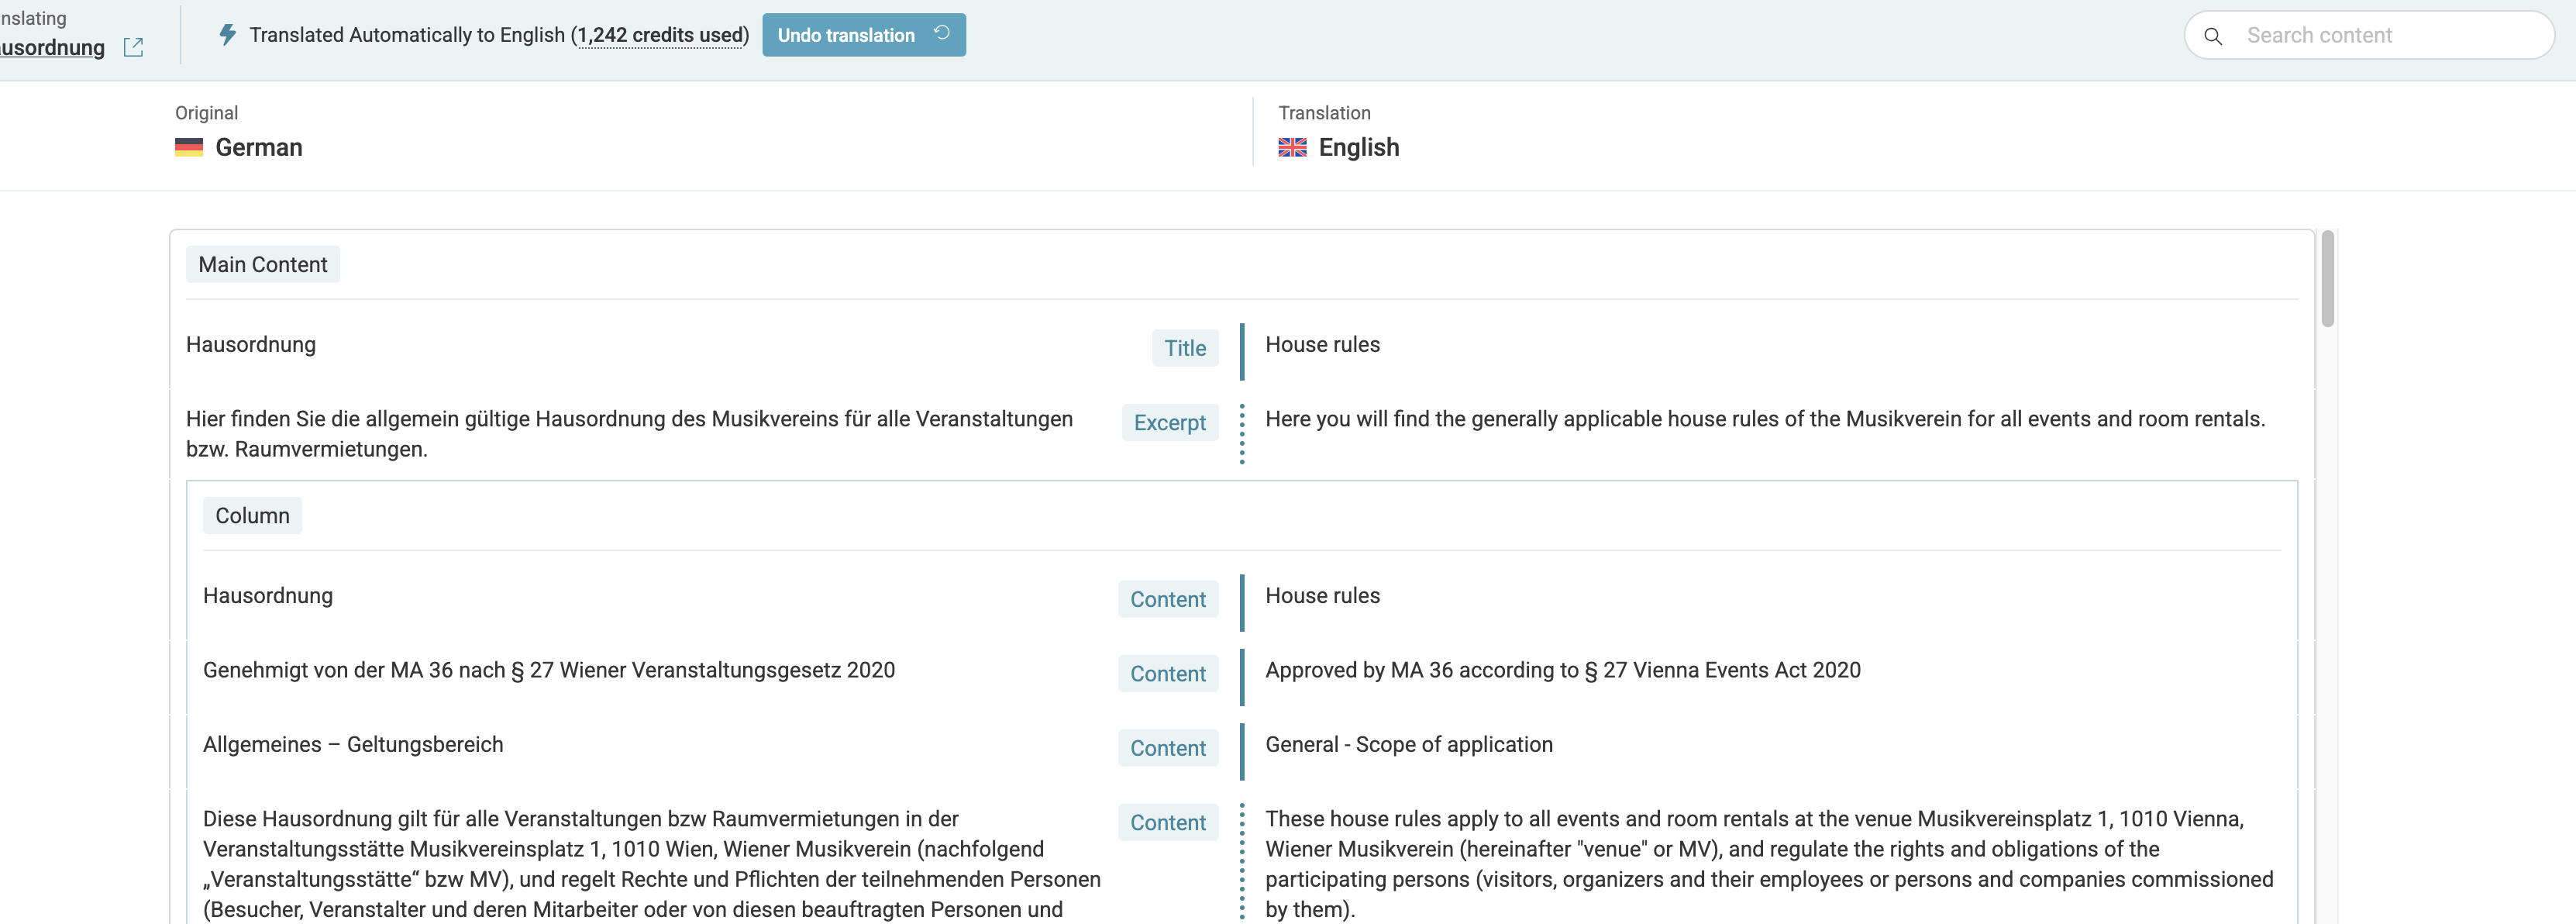Click Content tag for 'Allgemeines – Geltungsbereich'
Screen dimensions: 2576x924
pos(1168,748)
